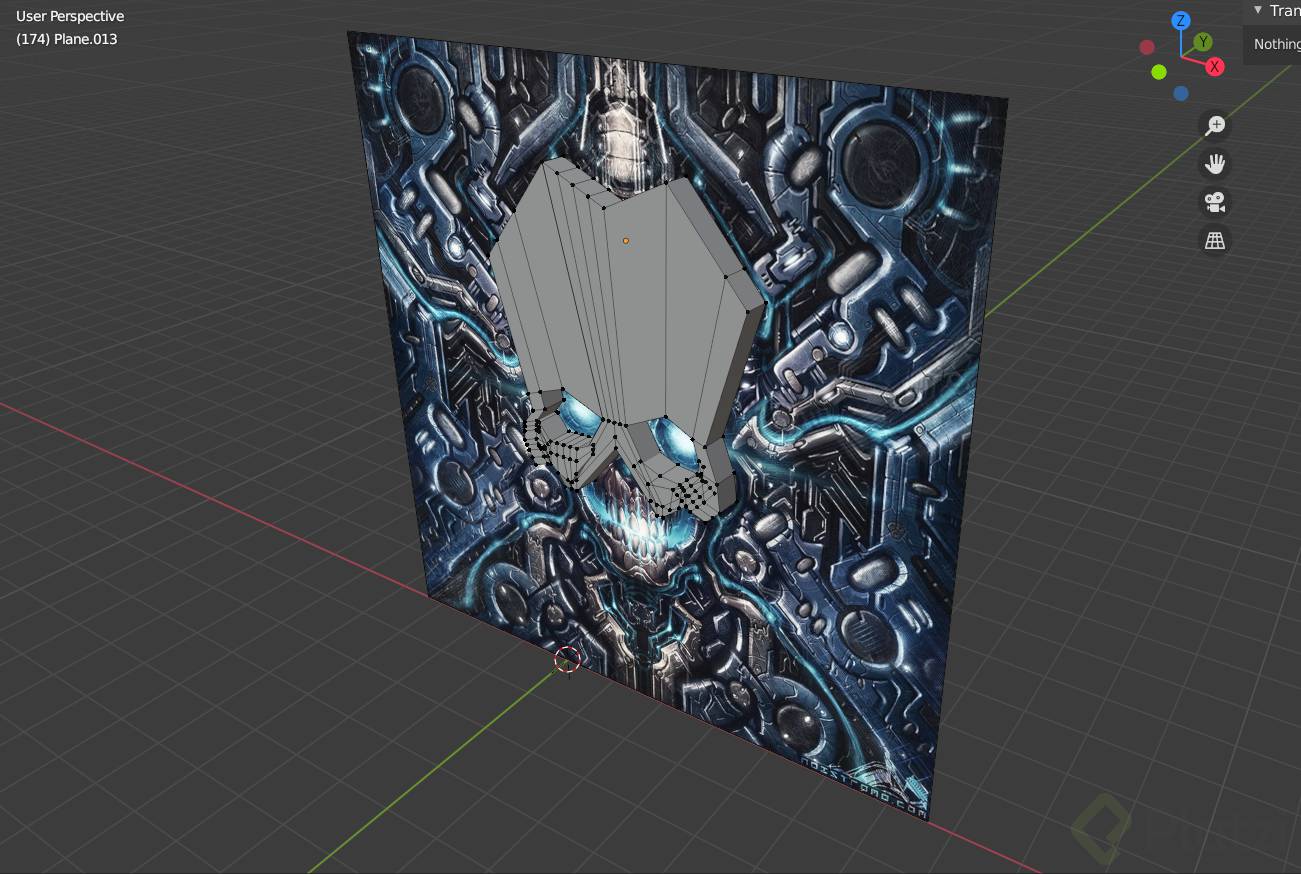The image size is (1301, 874).
Task: Click the green Y axis on navigation gizmo
Action: pyautogui.click(x=1203, y=42)
